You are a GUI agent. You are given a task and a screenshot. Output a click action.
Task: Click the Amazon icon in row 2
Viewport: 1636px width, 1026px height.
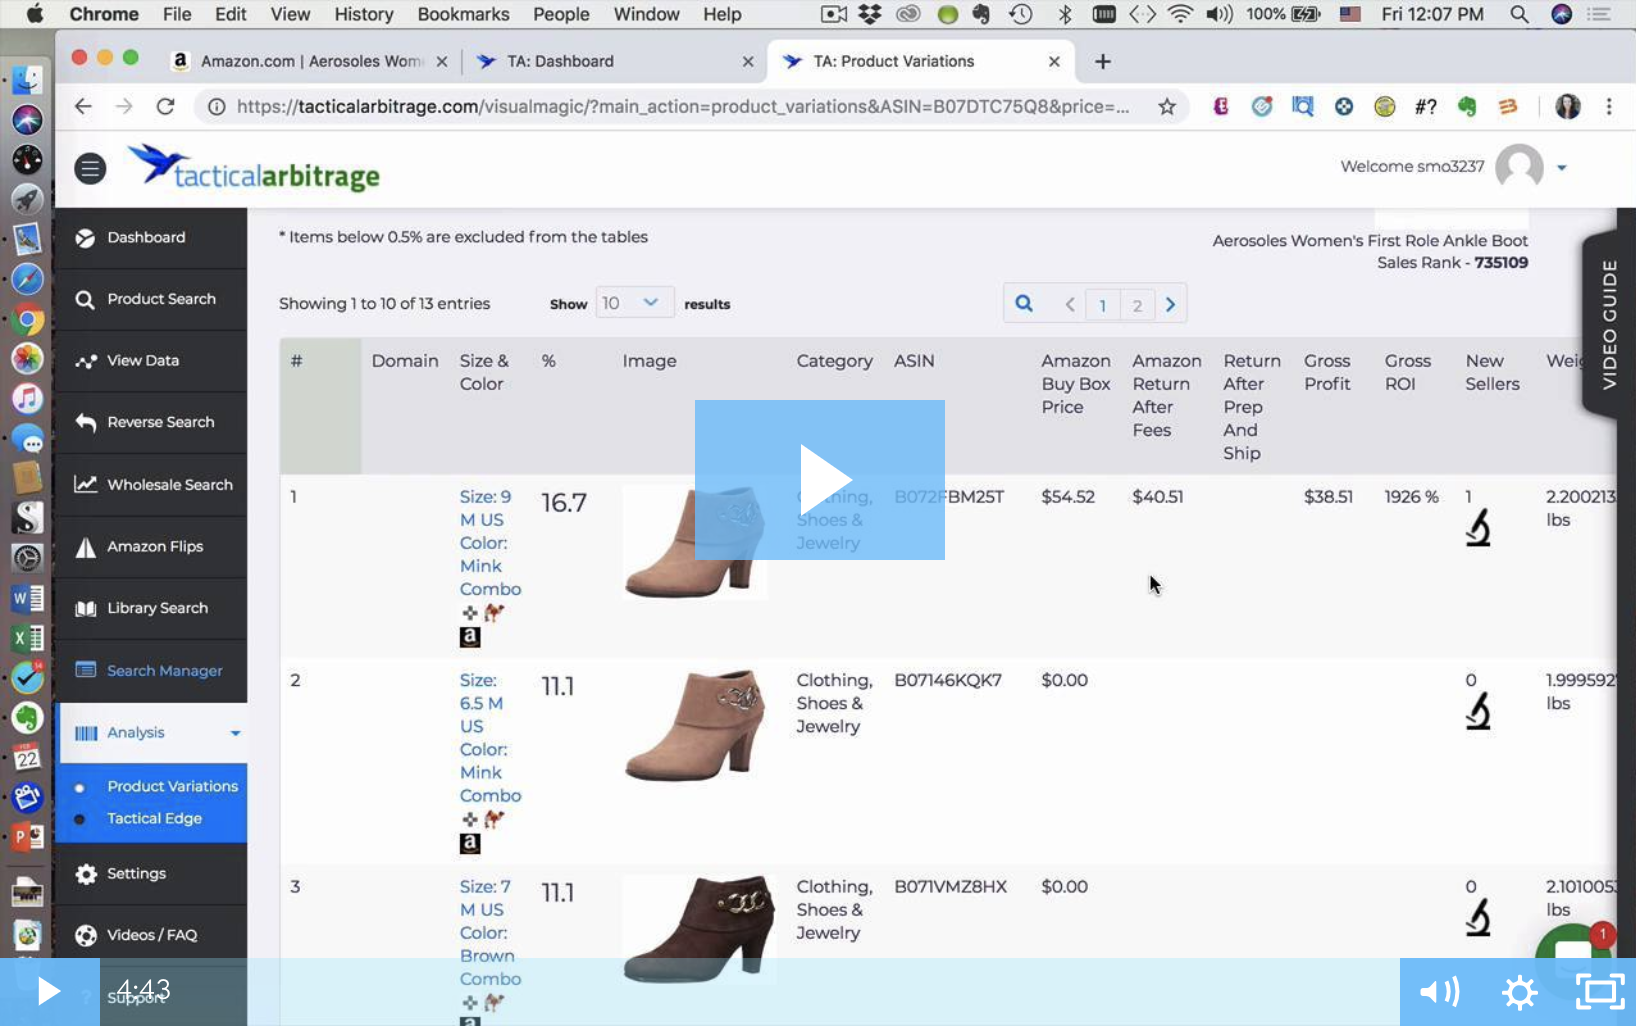click(x=470, y=844)
